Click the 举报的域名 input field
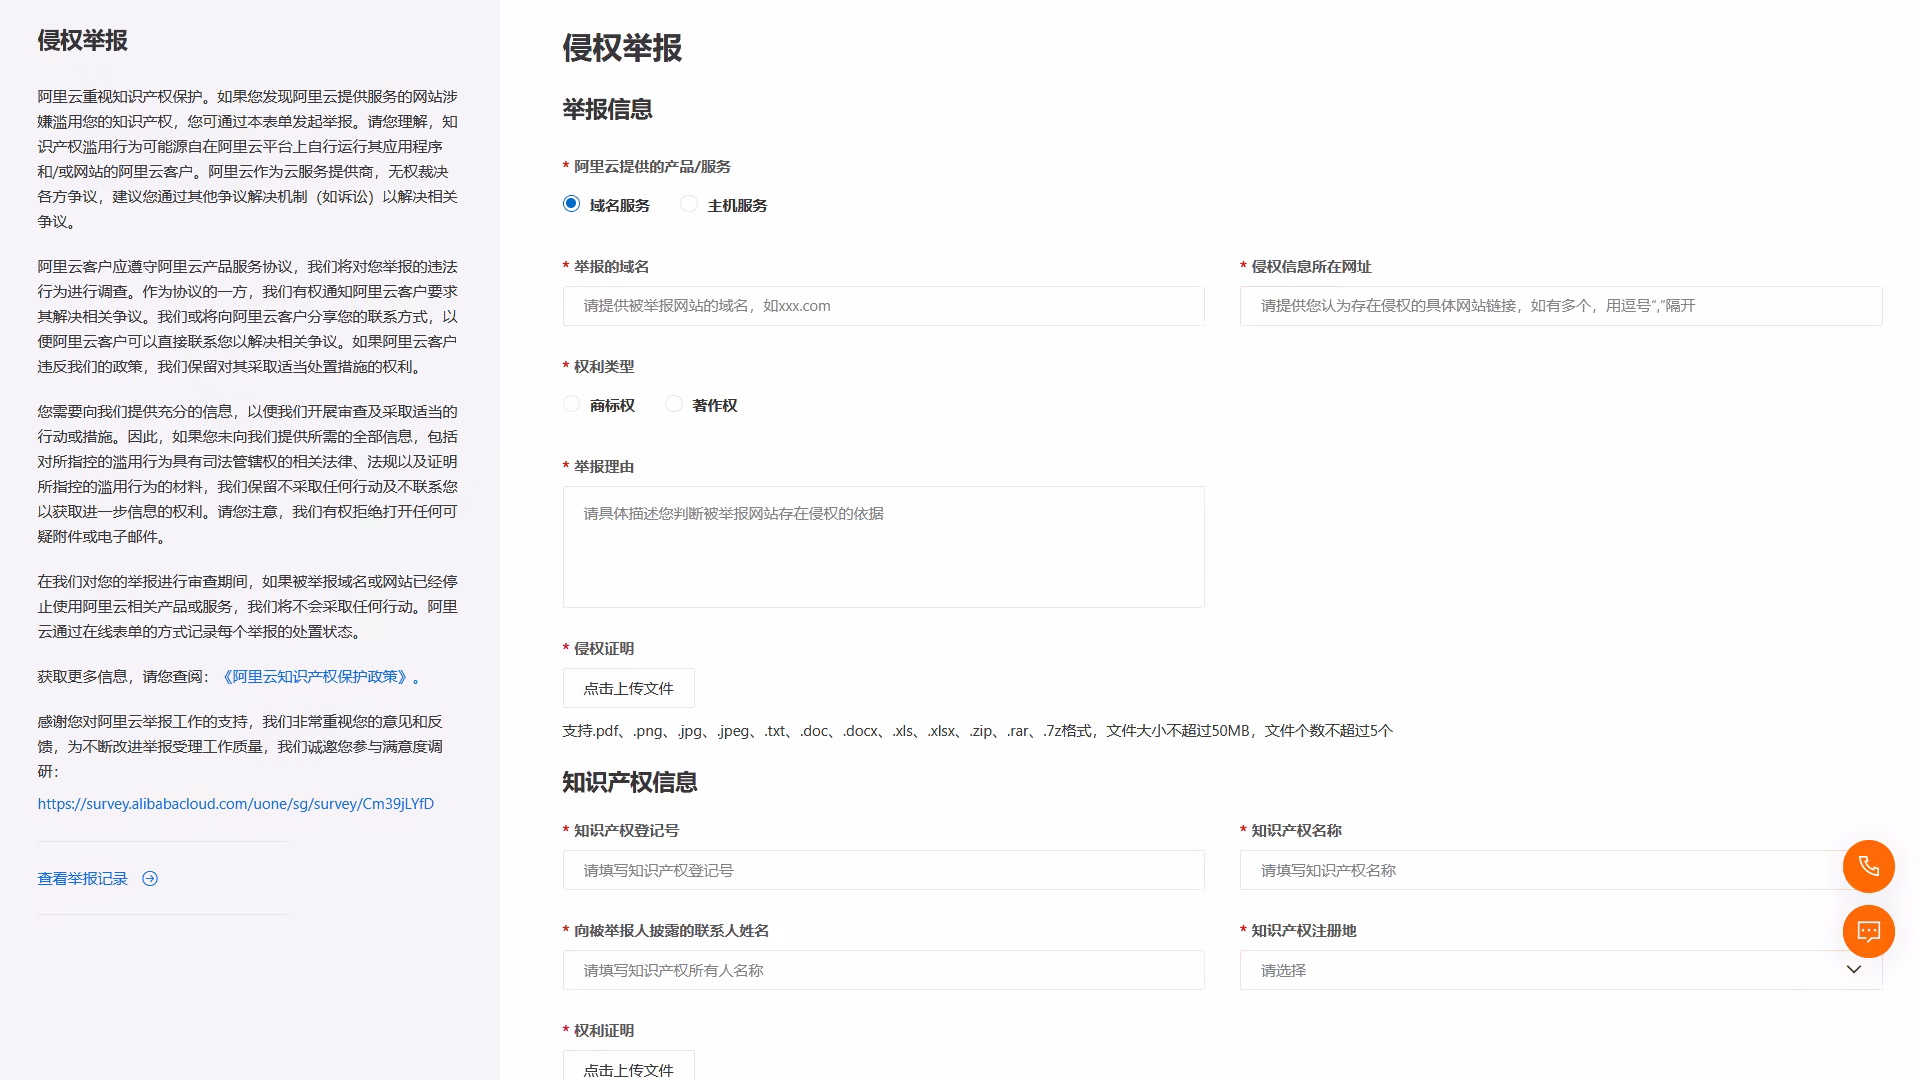Image resolution: width=1920 pixels, height=1080 pixels. pos(883,306)
